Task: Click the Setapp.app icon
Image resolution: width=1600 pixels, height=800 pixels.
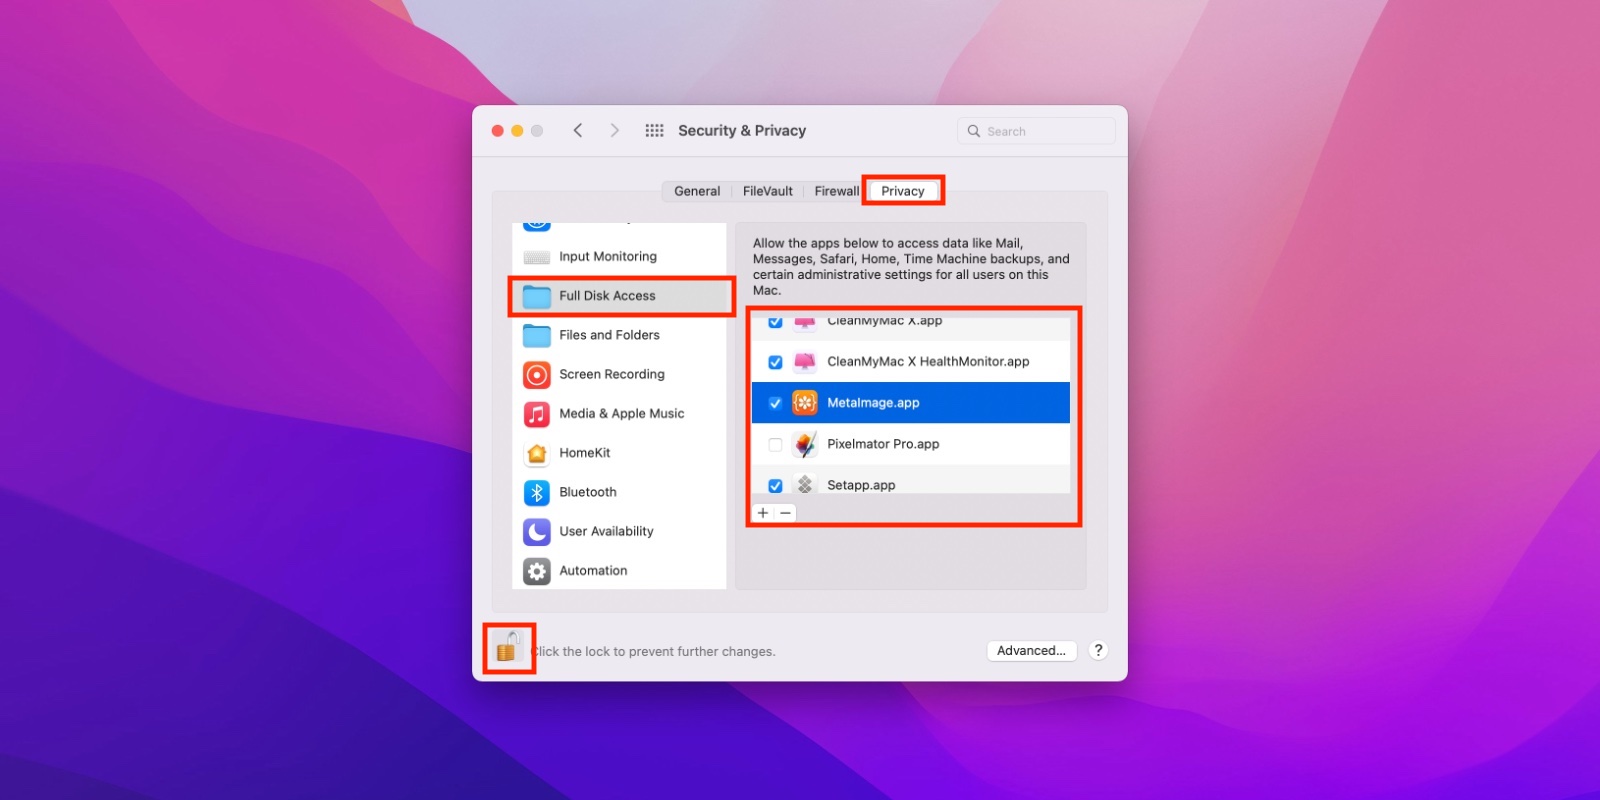Action: point(805,484)
